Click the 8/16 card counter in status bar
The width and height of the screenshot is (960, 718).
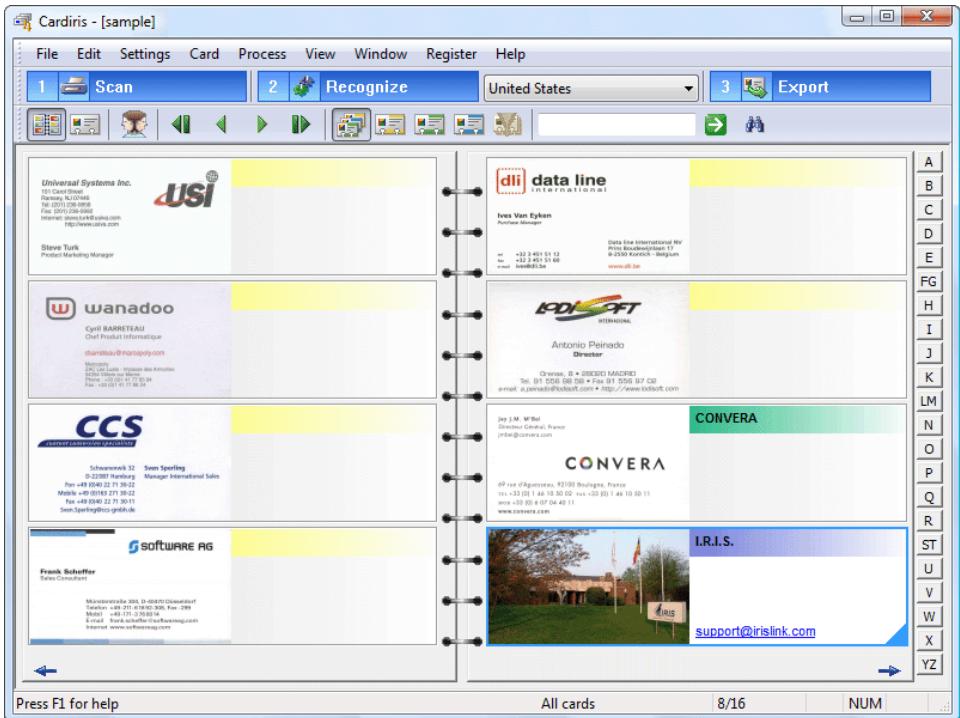click(731, 703)
